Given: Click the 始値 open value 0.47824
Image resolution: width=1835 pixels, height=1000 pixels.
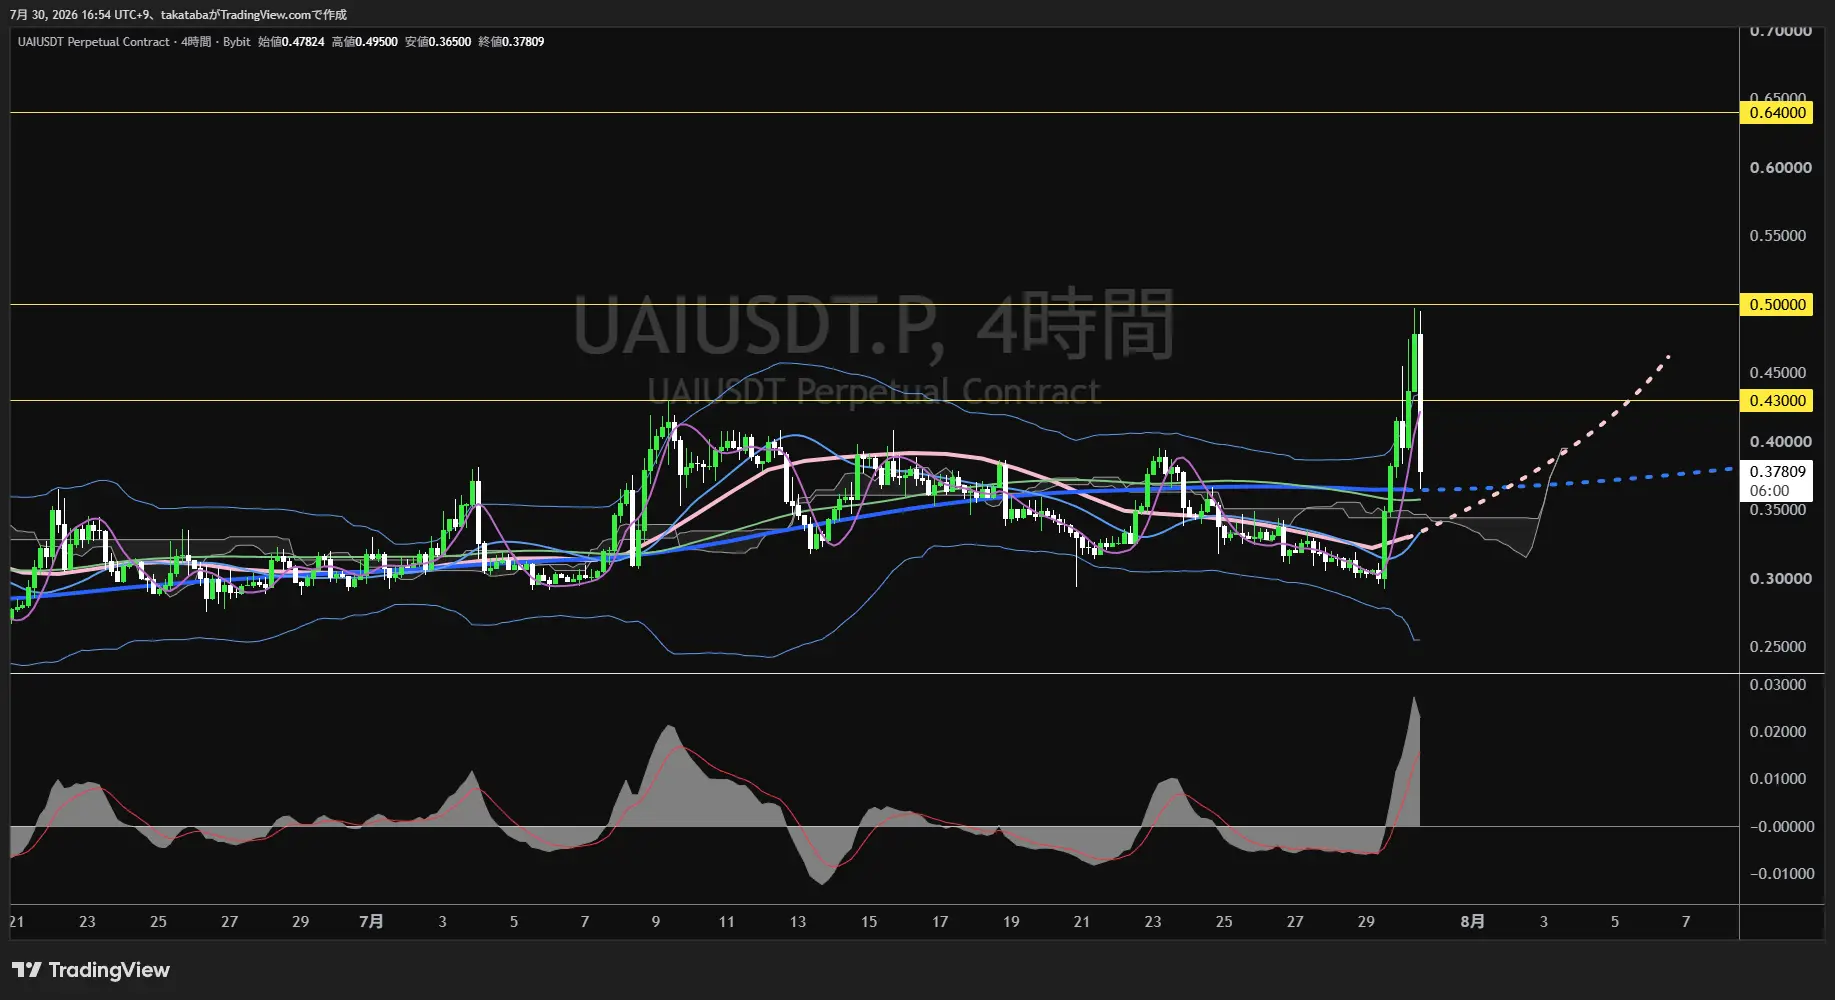Looking at the screenshot, I should [303, 42].
